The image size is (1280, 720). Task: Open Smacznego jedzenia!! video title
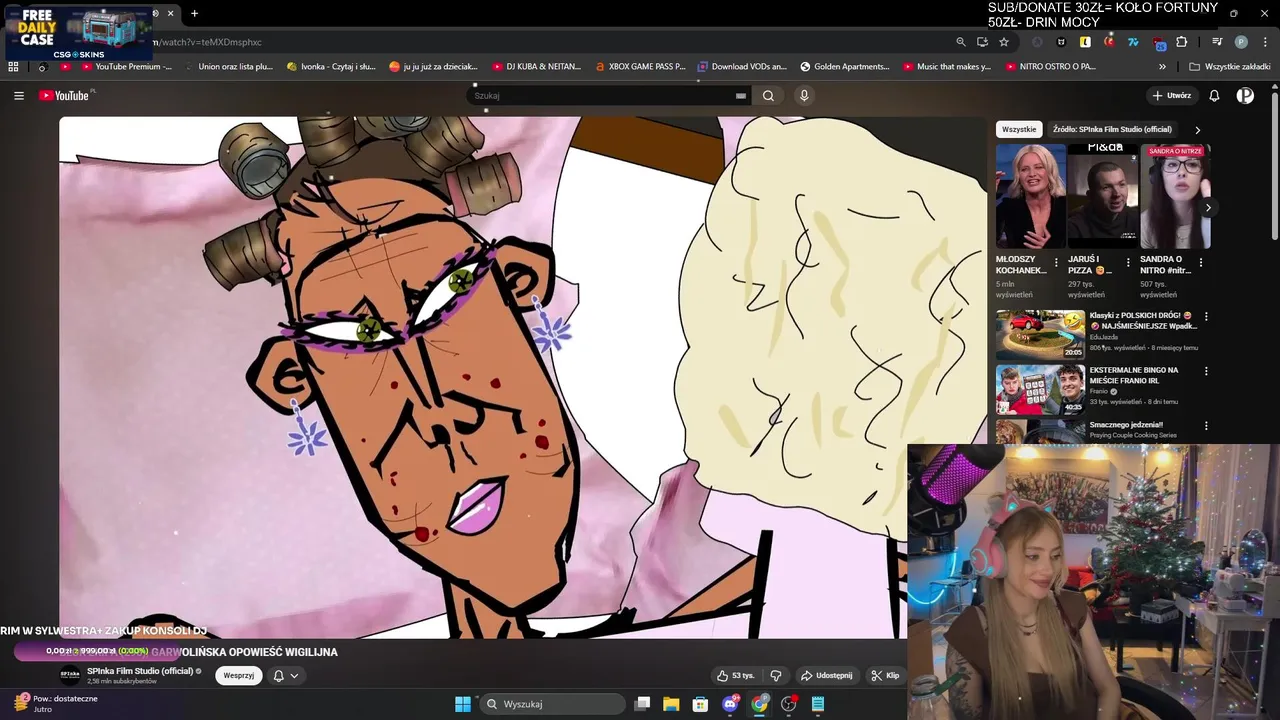pos(1126,425)
